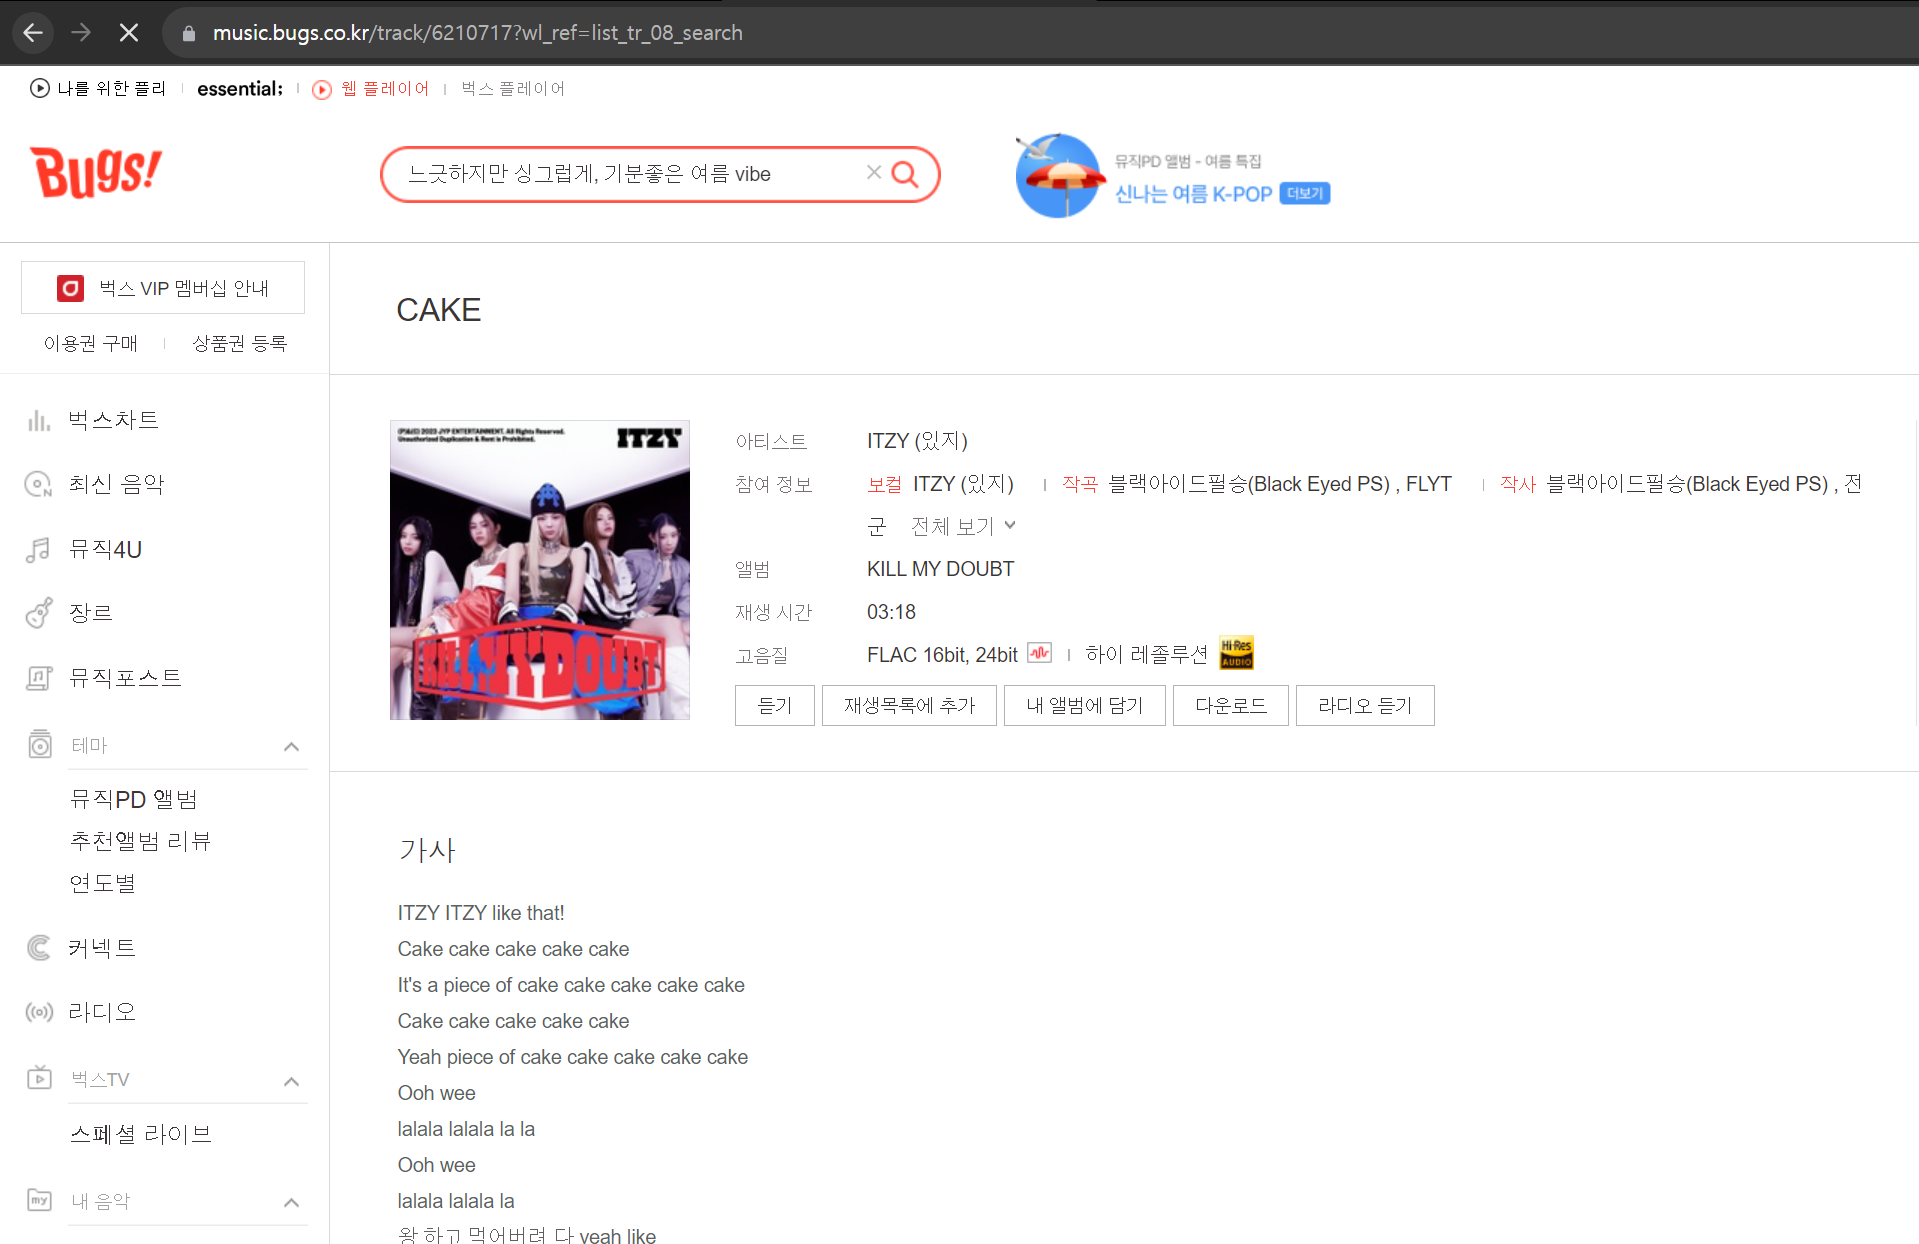Launch the 웹 플레이어 web player

pyautogui.click(x=385, y=88)
